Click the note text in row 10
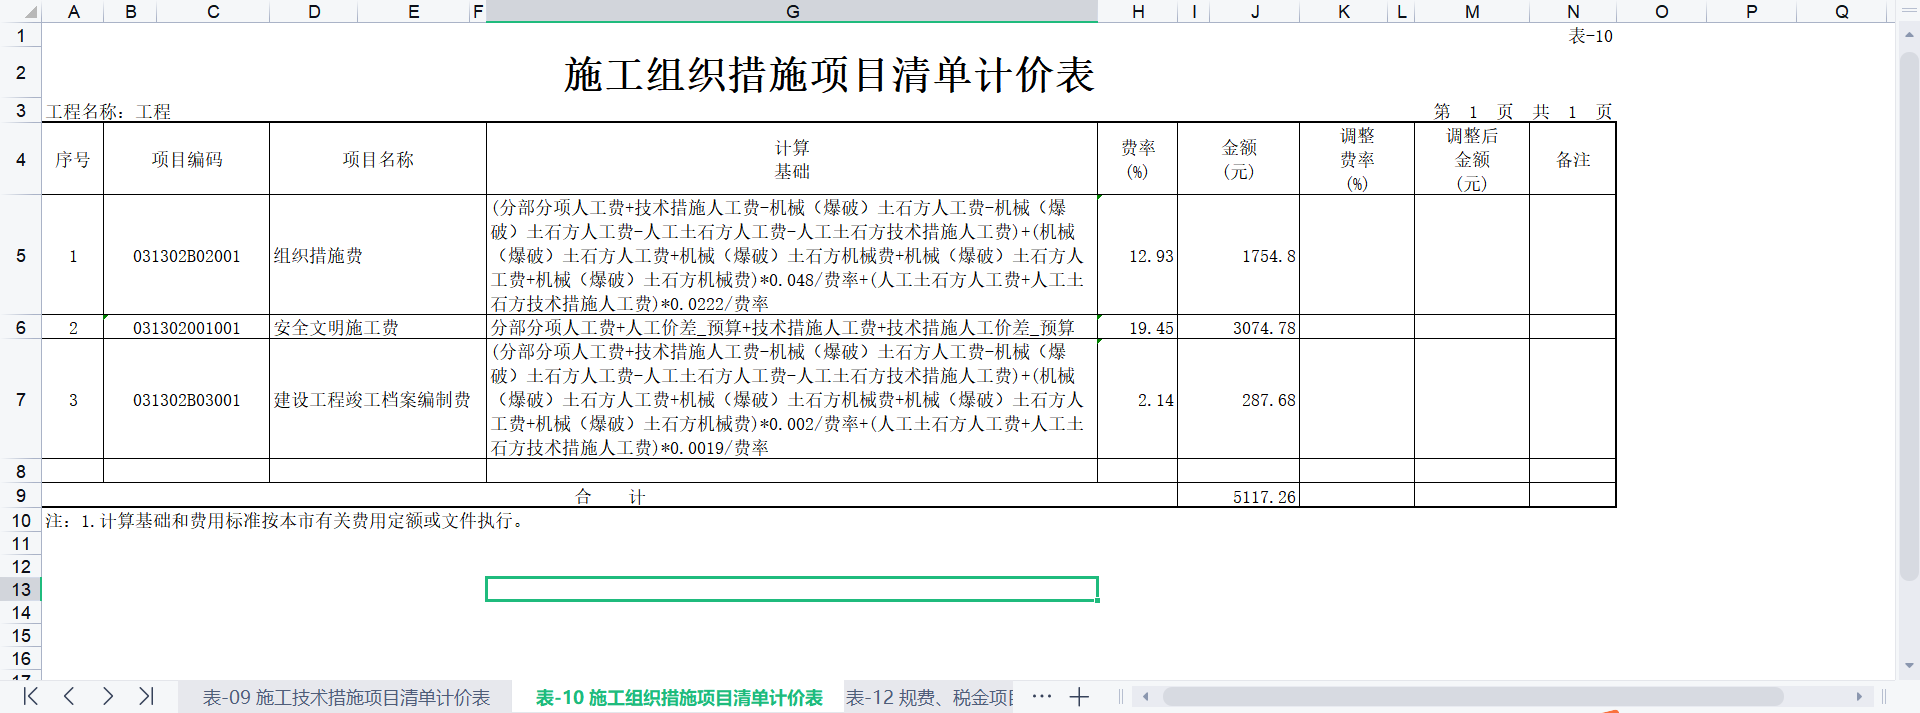1920x713 pixels. [286, 520]
